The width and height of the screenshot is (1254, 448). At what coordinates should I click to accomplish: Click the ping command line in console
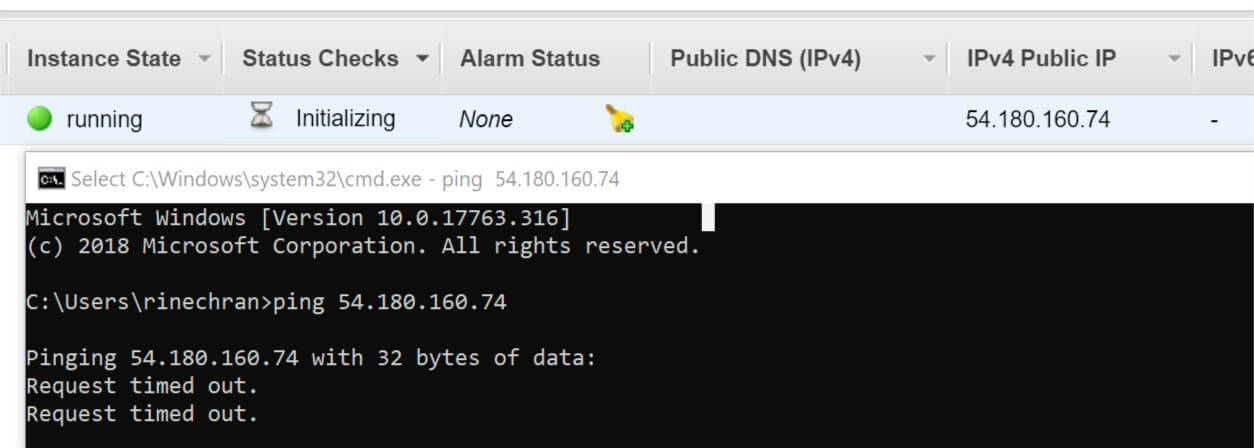tap(266, 301)
